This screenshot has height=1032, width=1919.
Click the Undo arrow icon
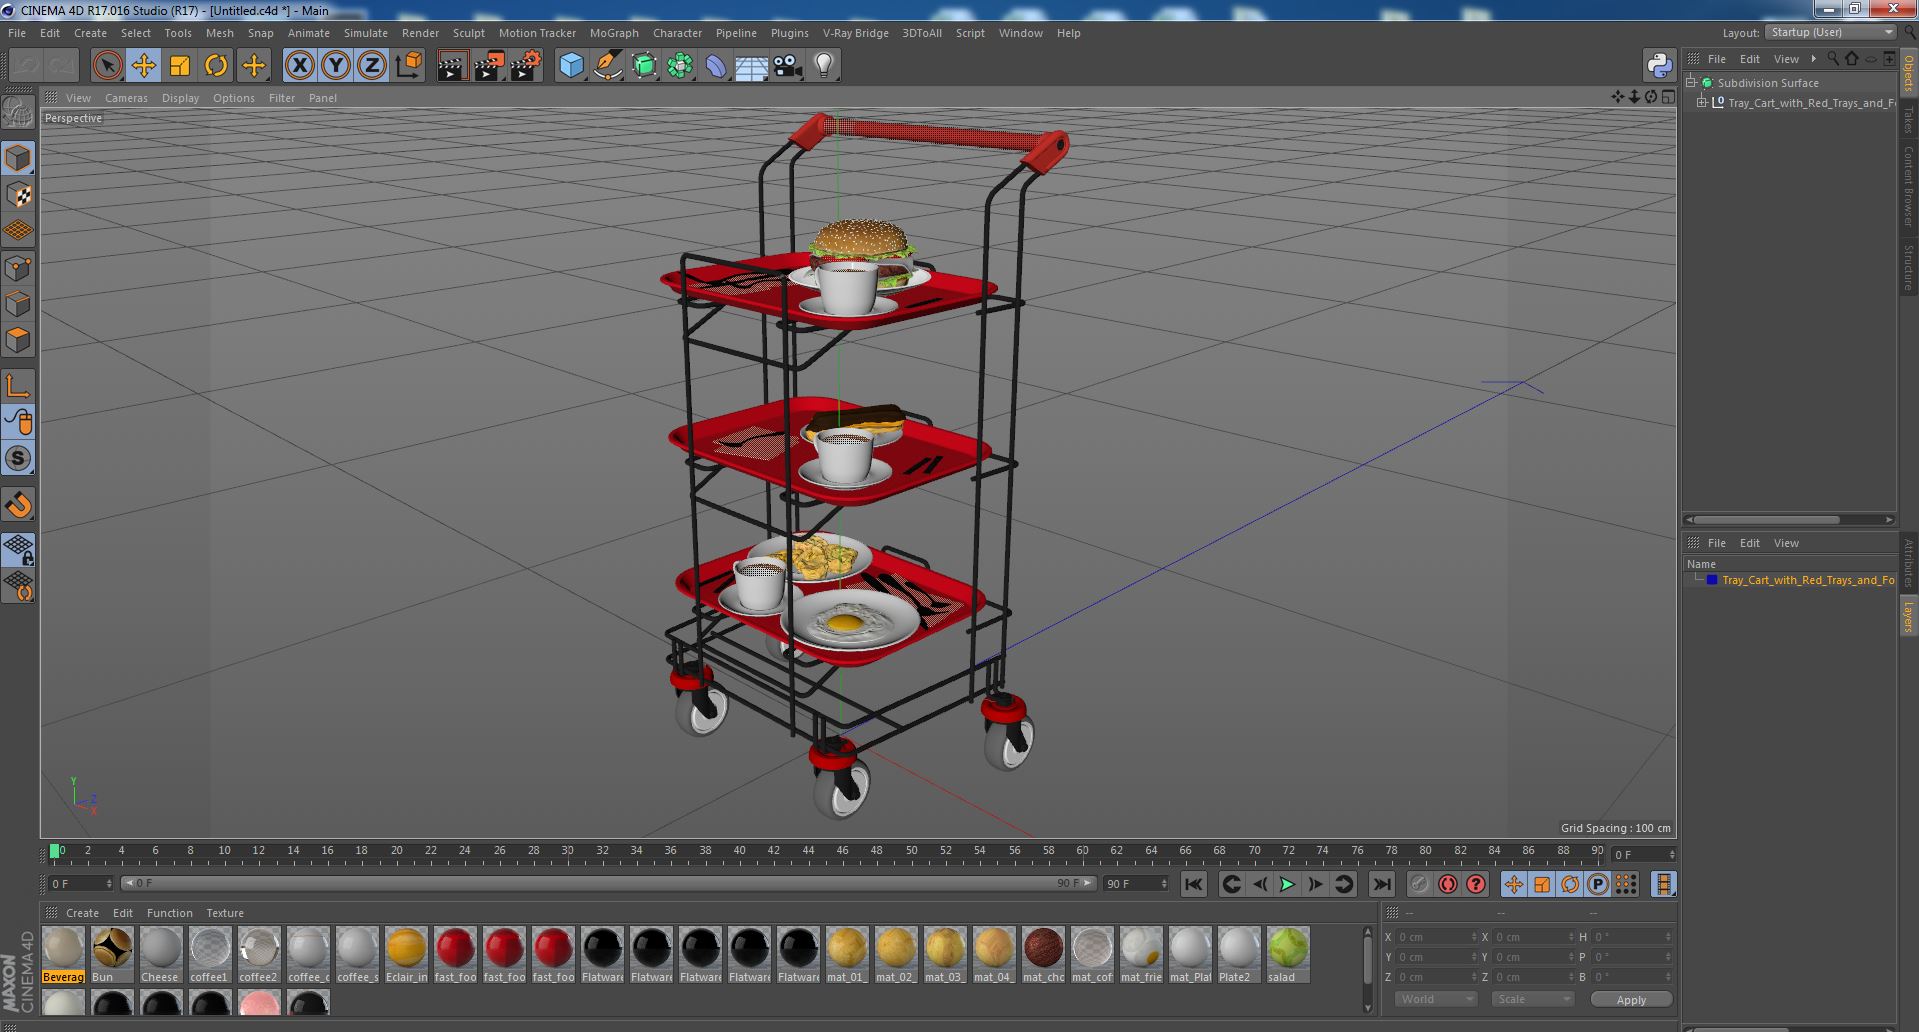26,66
